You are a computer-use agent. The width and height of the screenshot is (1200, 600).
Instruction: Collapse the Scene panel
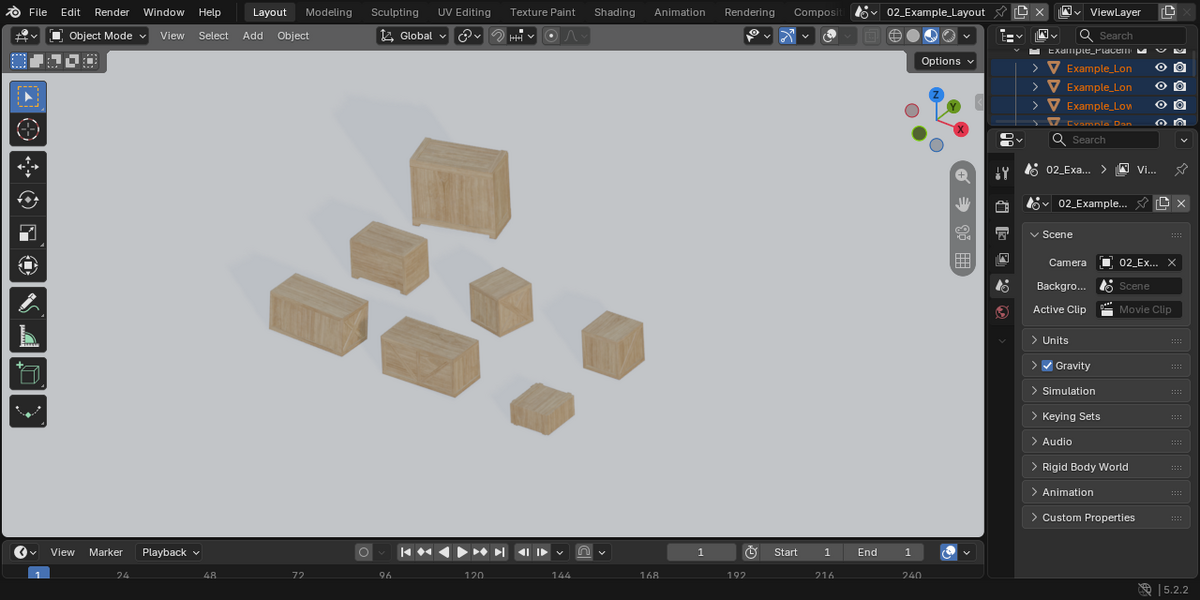[1107, 234]
